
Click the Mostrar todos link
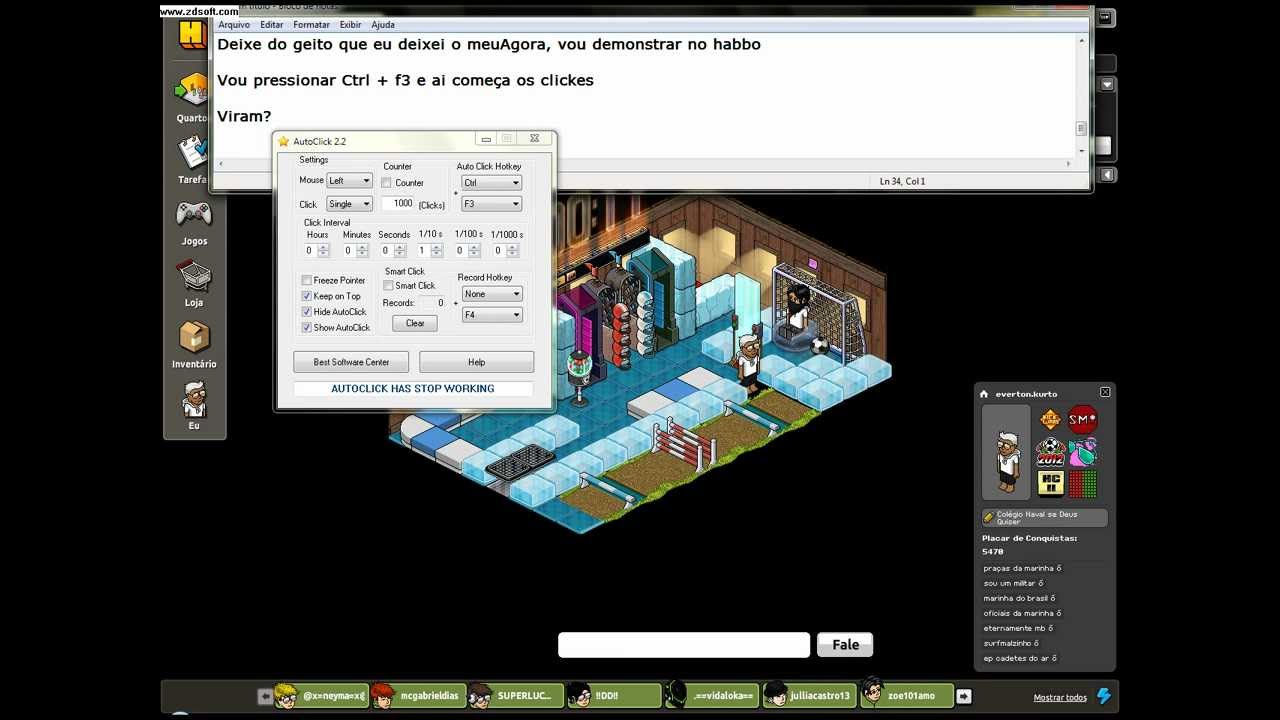[1060, 698]
